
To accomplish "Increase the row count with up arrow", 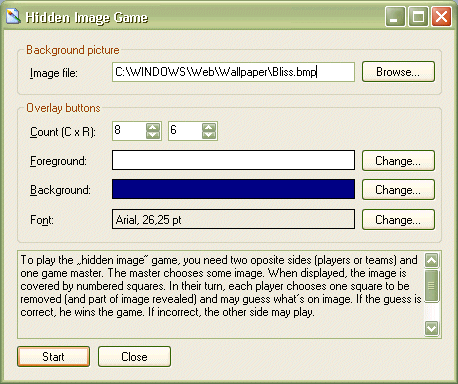I will [x=209, y=127].
